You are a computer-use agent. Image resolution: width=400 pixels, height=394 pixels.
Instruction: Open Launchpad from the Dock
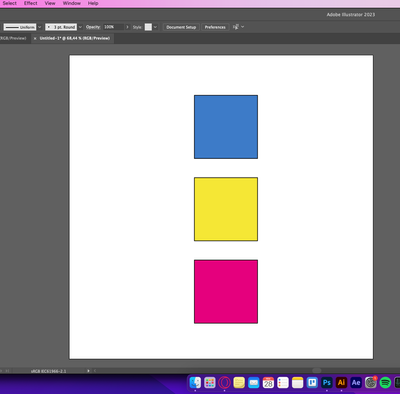point(210,383)
